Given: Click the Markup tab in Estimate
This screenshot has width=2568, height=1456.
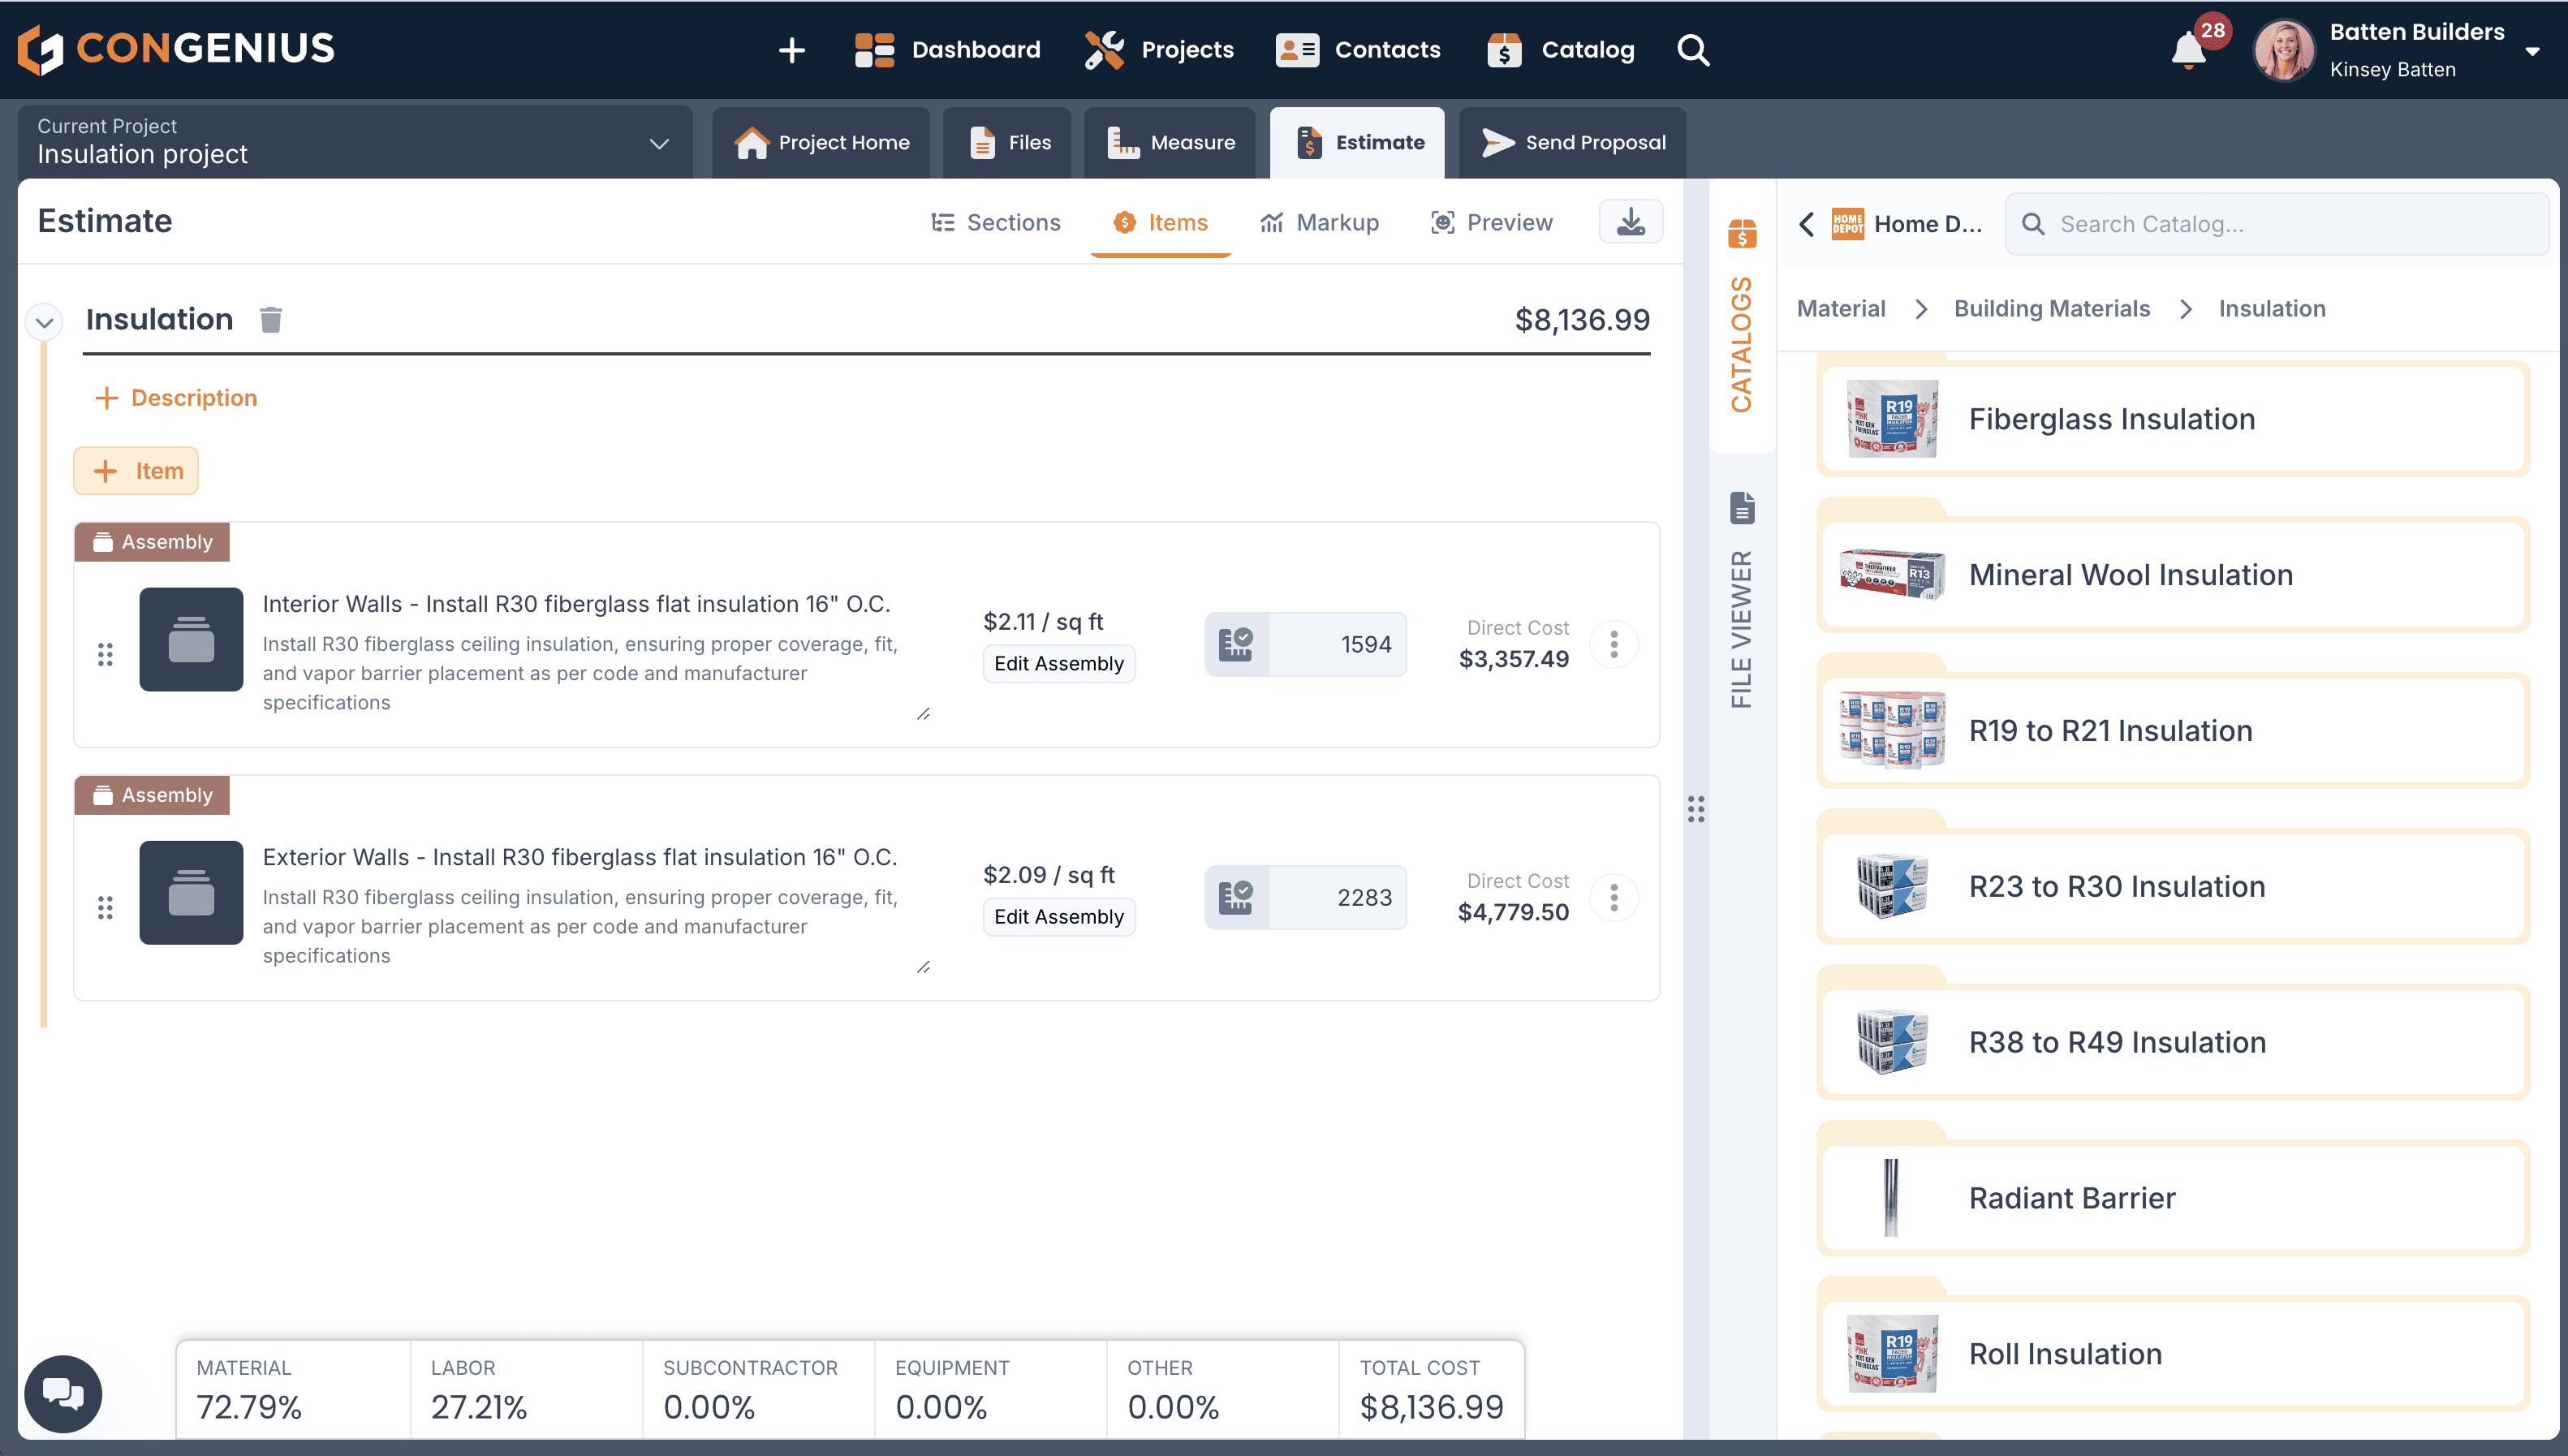Looking at the screenshot, I should [1321, 222].
